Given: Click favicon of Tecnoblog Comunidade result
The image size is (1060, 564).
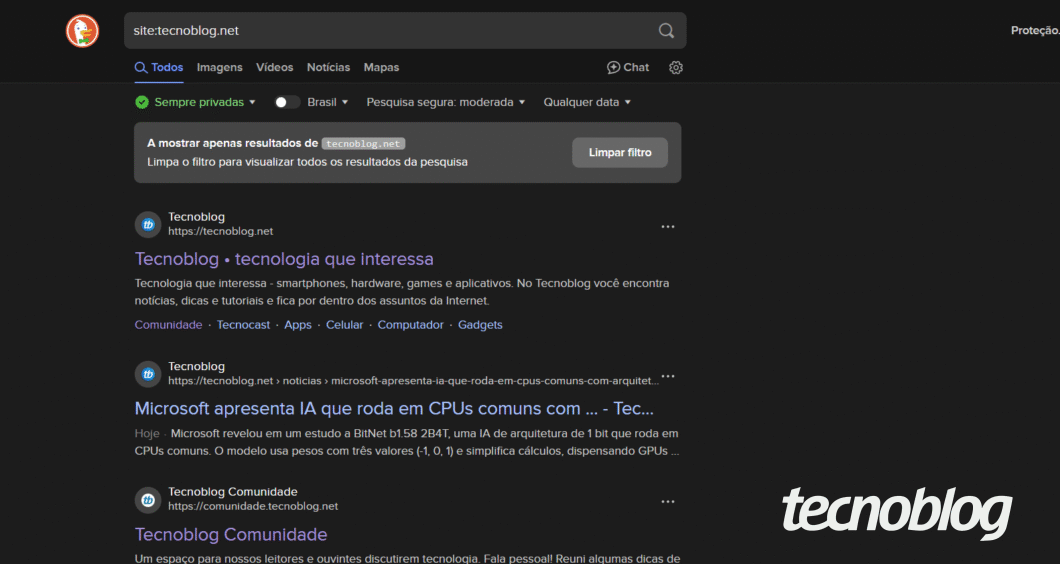Looking at the screenshot, I should point(148,500).
